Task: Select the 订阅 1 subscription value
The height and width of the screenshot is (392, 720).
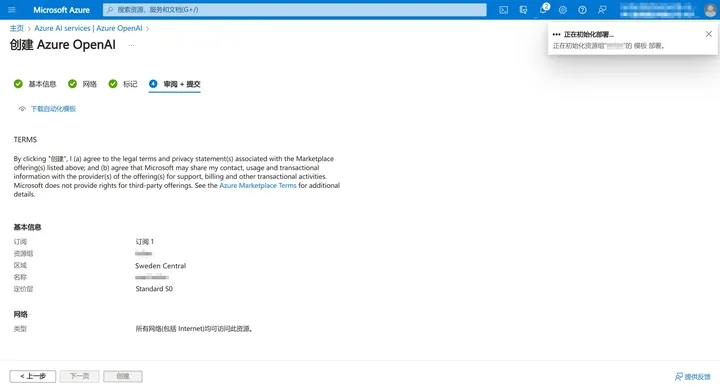Action: pos(145,241)
